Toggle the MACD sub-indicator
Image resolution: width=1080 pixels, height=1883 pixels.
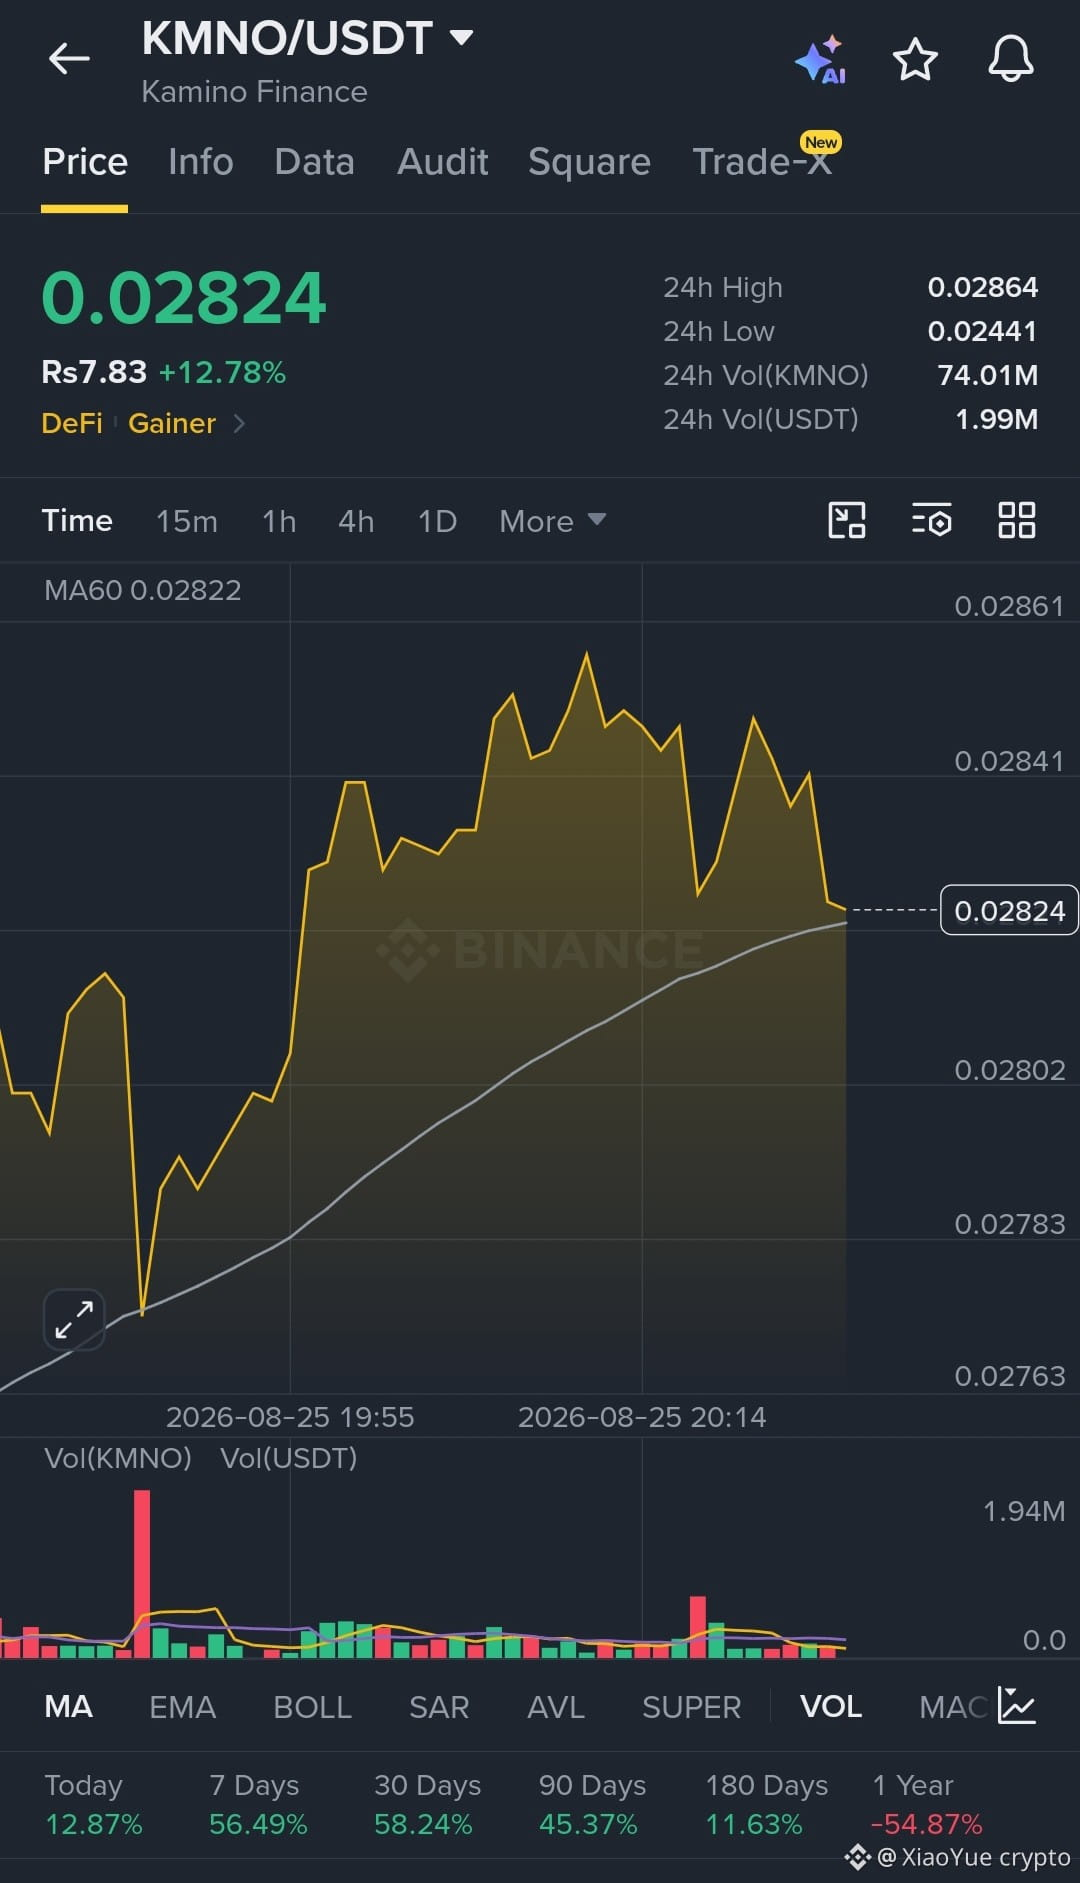click(x=953, y=1707)
